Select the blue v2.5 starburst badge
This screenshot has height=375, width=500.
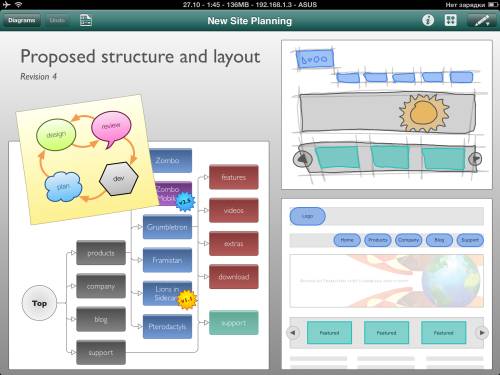[185, 202]
